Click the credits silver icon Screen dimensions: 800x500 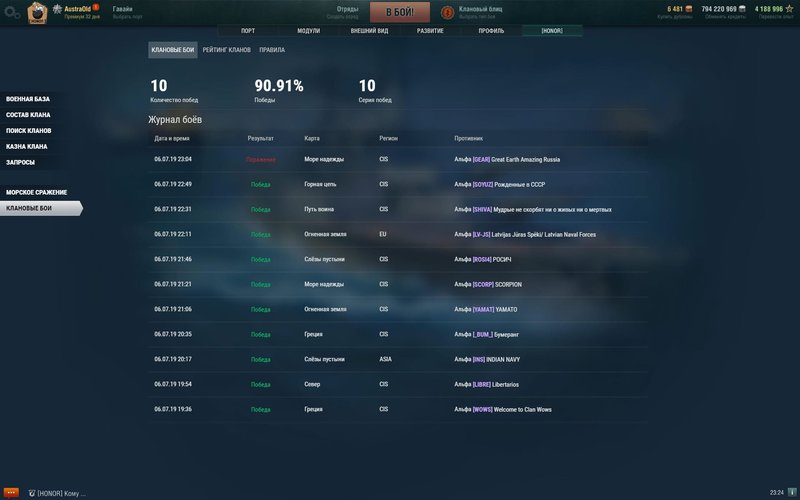point(742,9)
